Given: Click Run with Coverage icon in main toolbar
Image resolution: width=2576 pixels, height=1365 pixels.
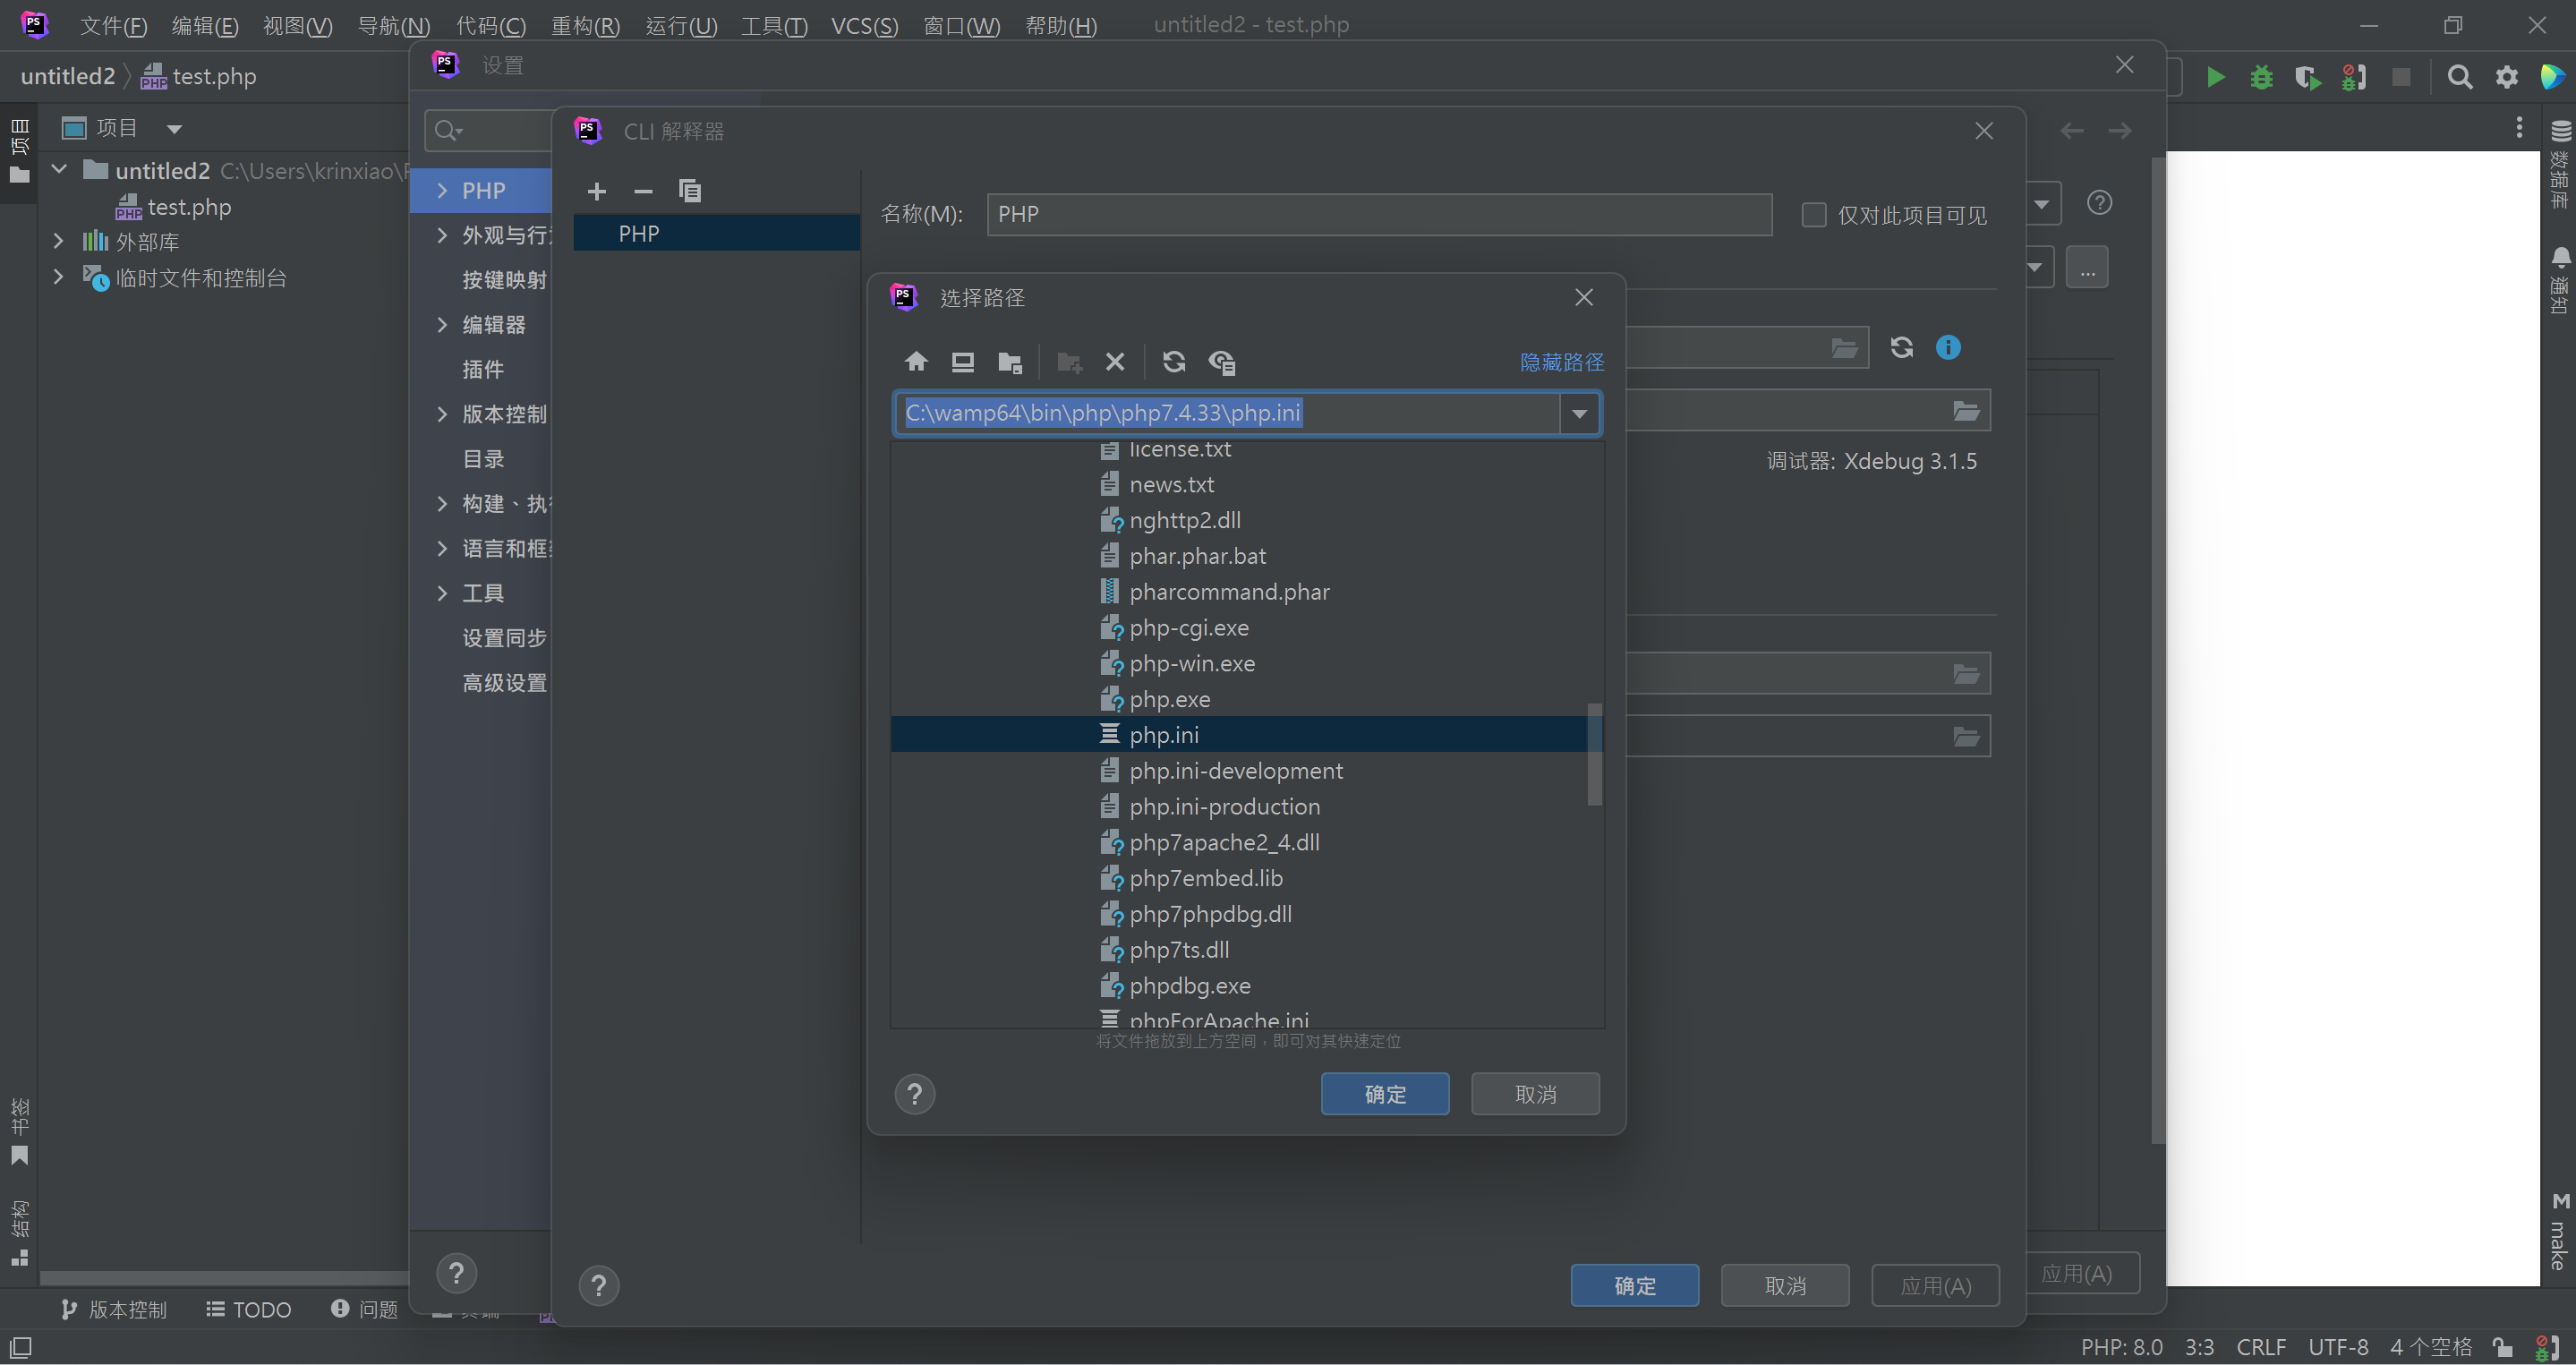Looking at the screenshot, I should click(2308, 77).
